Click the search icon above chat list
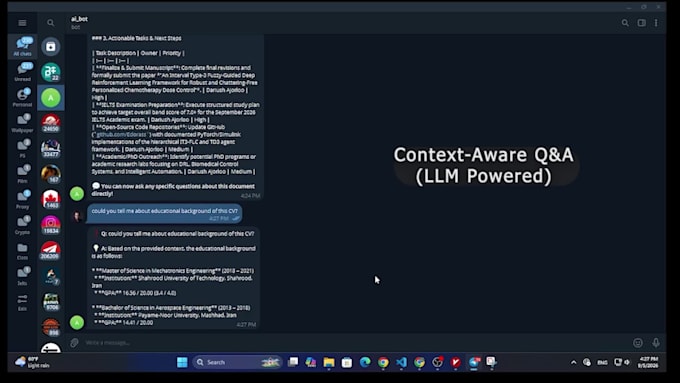The height and width of the screenshot is (383, 680). click(51, 23)
